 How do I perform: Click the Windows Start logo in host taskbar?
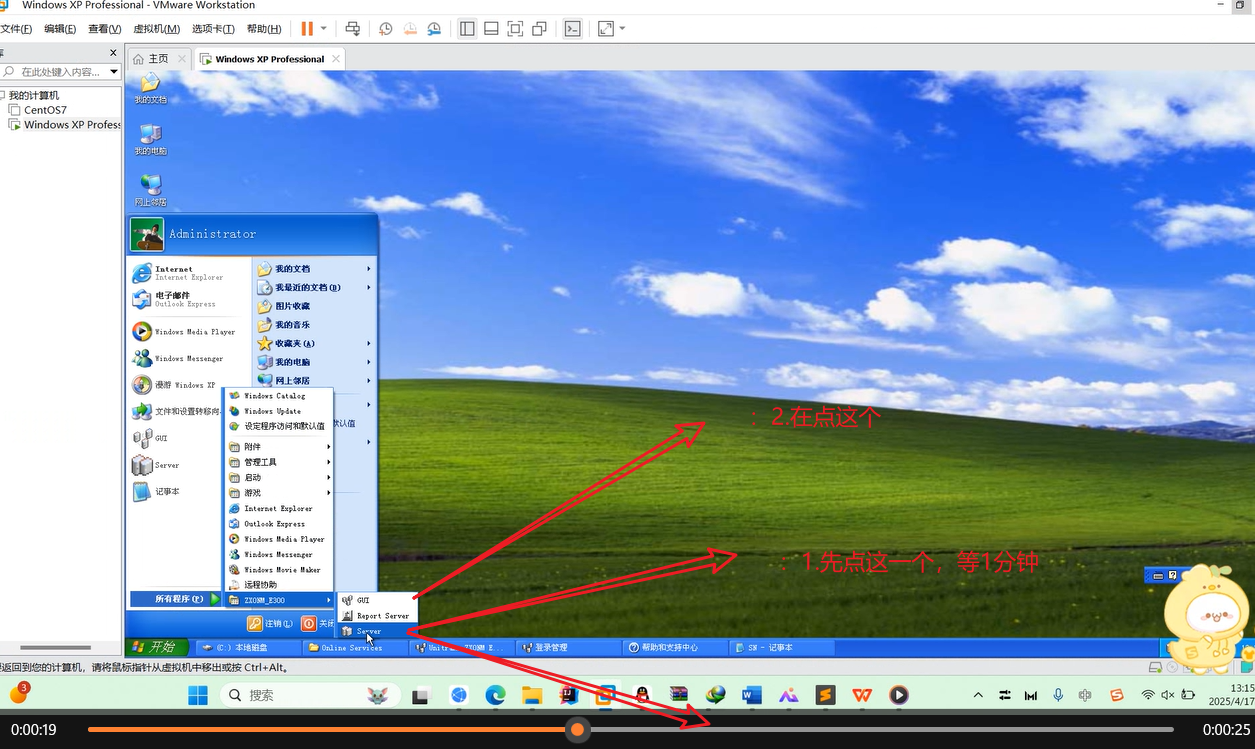tap(197, 695)
